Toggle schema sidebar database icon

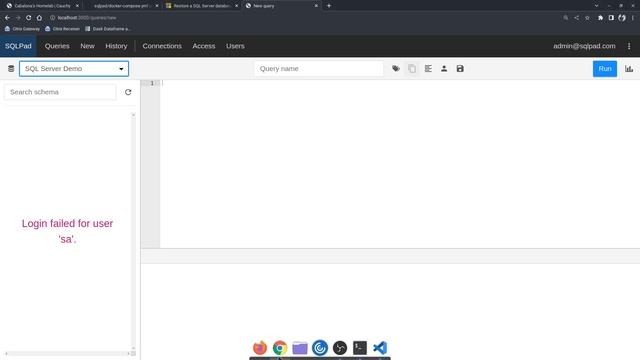point(11,69)
